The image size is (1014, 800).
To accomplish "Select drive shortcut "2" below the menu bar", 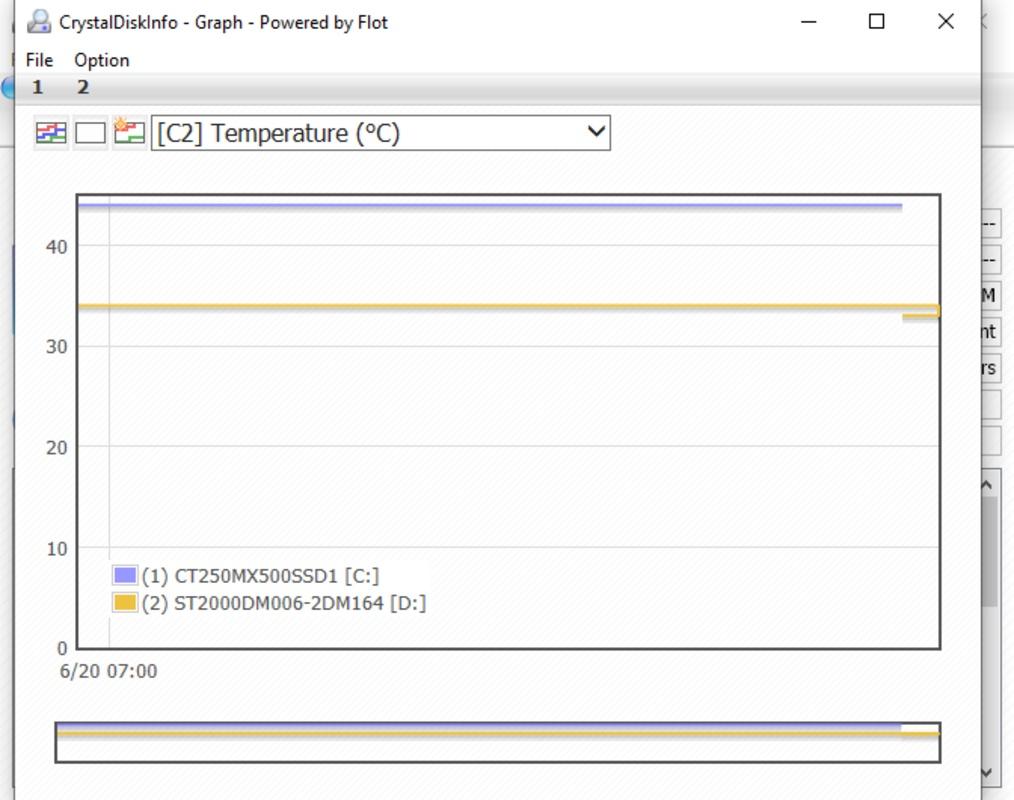I will coord(82,87).
